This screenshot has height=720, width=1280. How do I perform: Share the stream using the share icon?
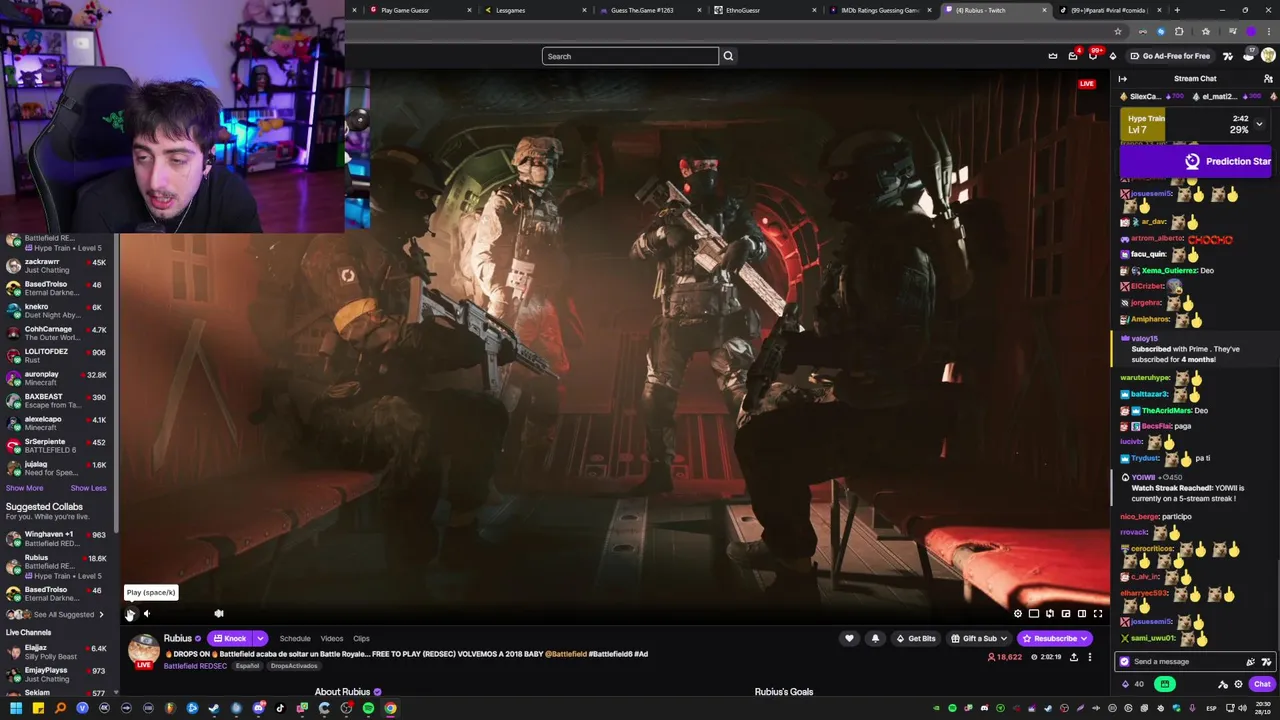coord(1074,657)
